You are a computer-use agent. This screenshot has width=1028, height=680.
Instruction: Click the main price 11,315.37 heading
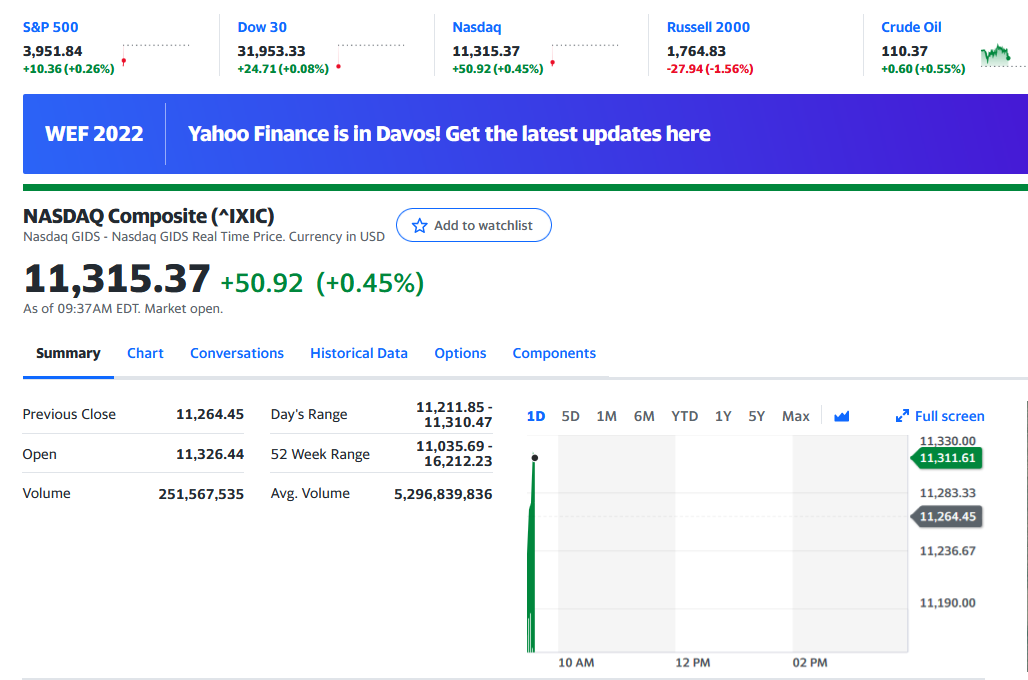click(x=117, y=279)
